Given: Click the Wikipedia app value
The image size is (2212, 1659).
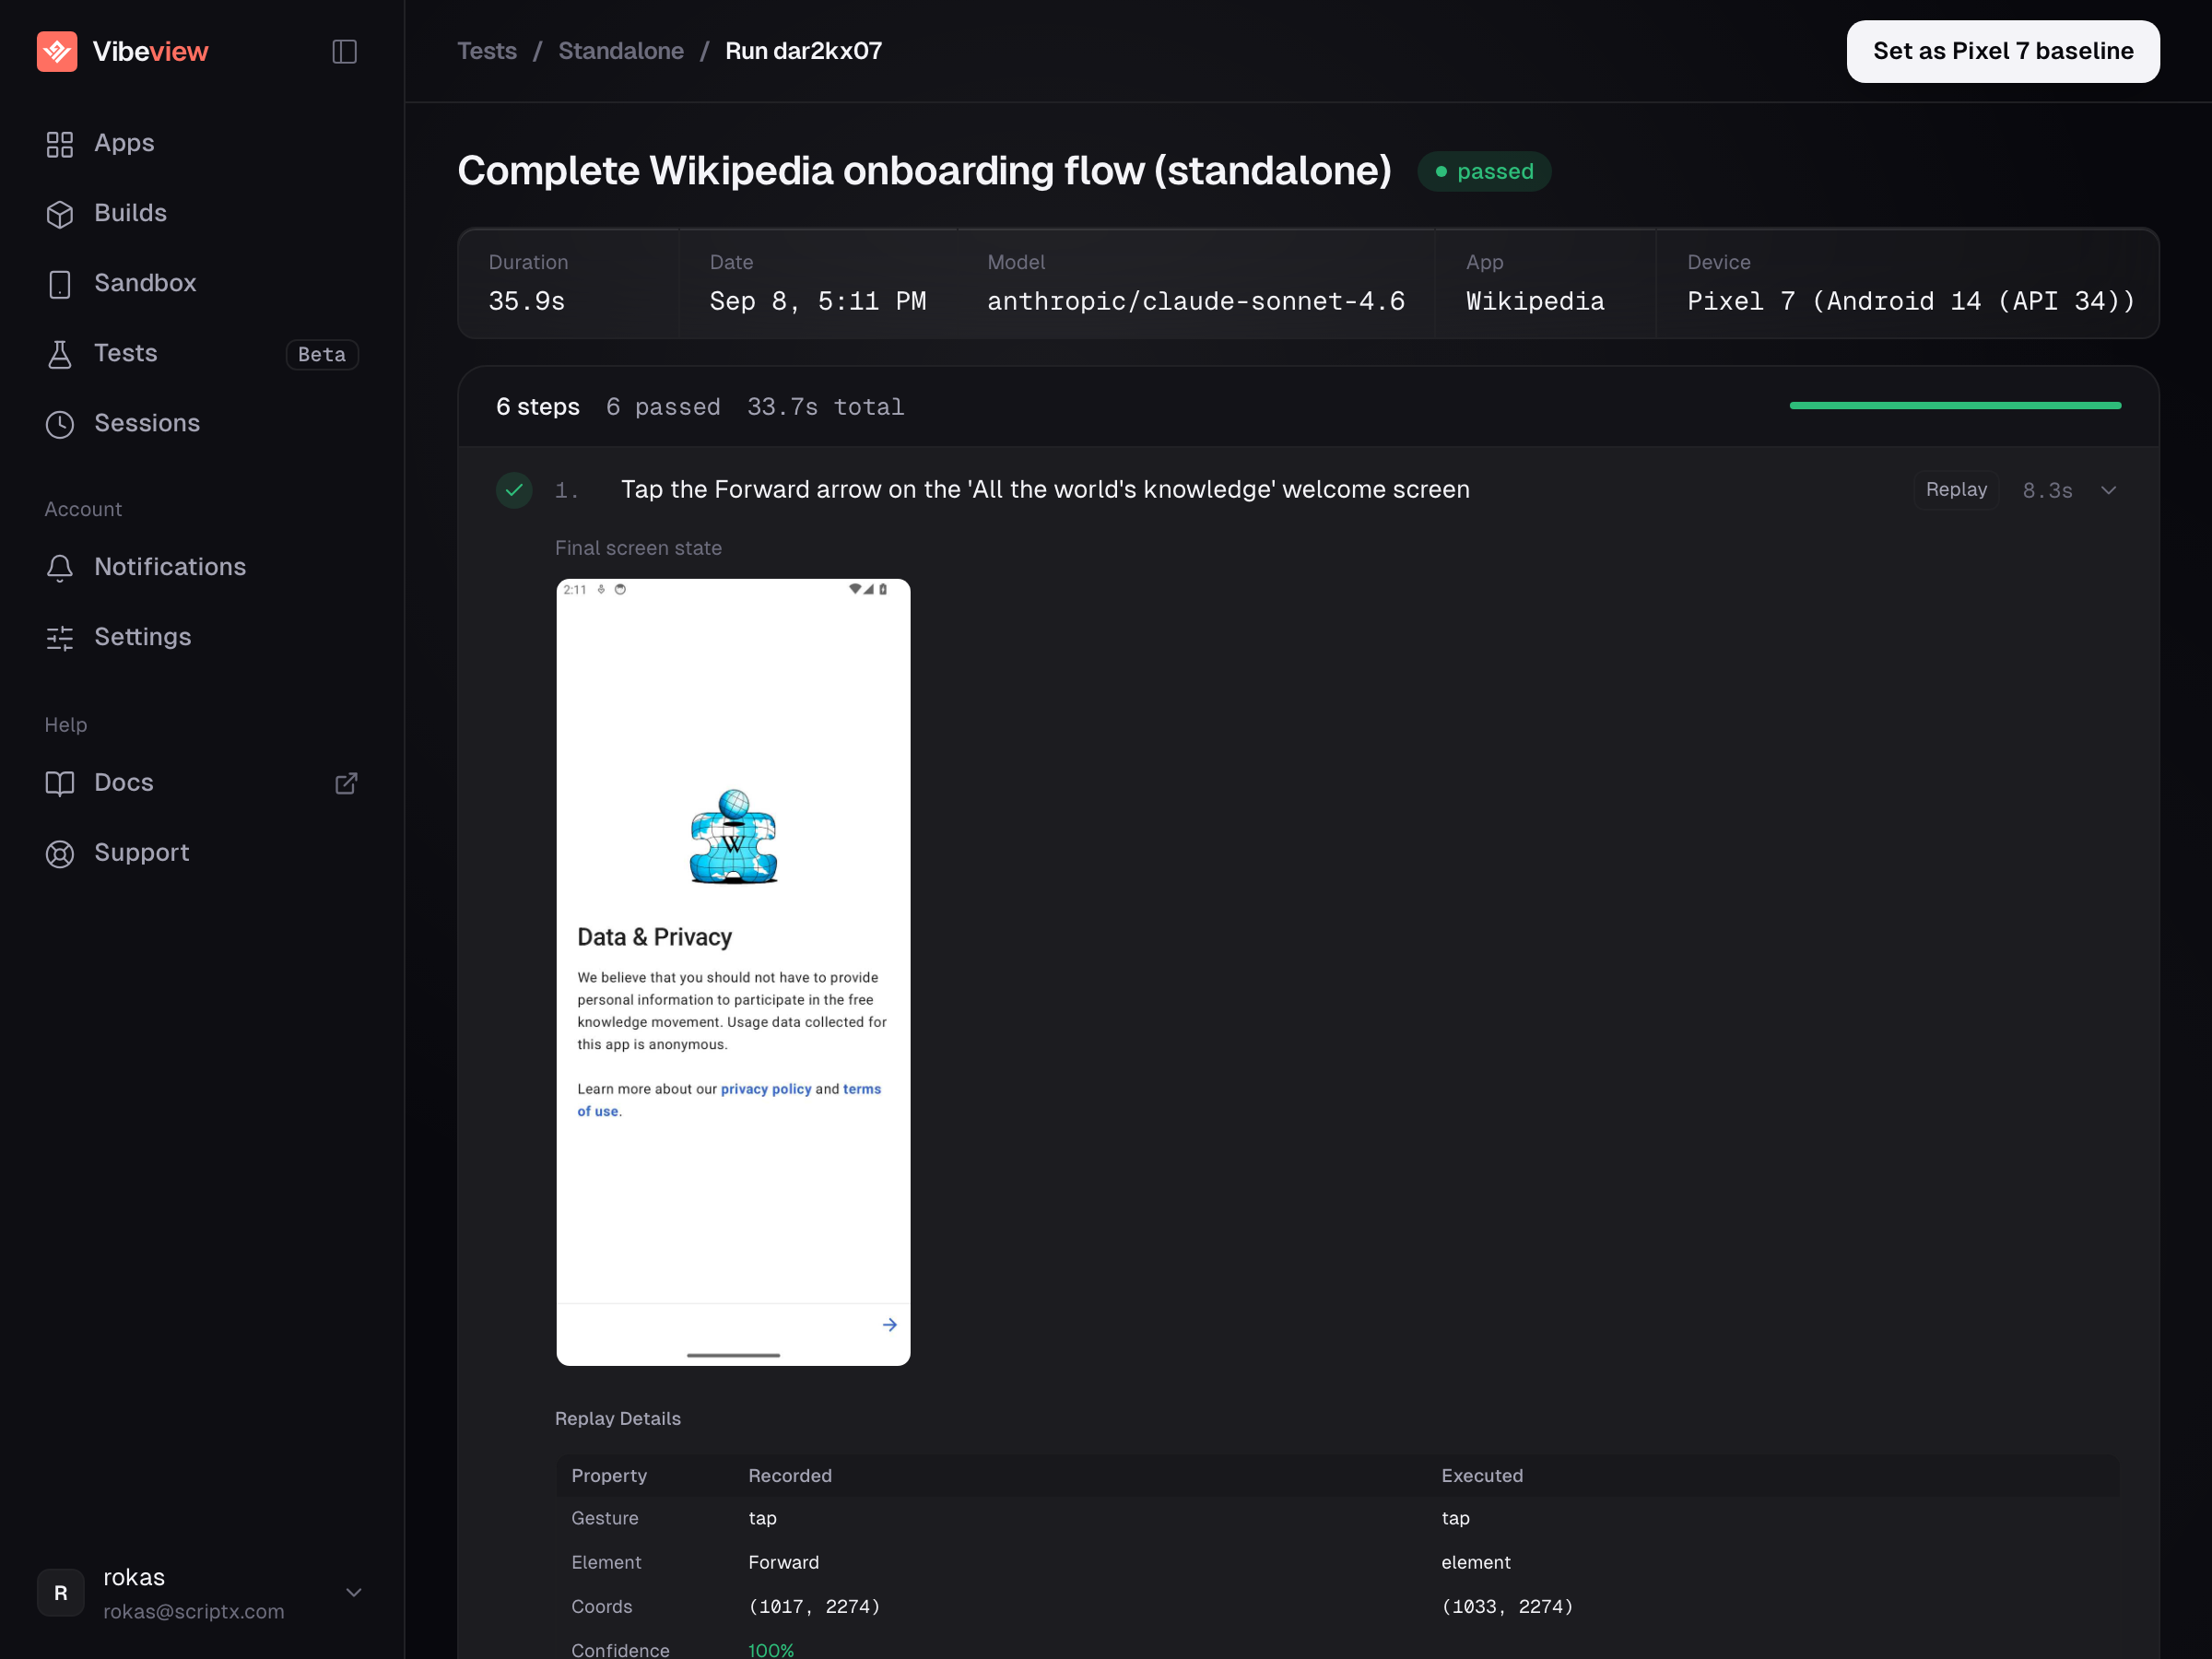Looking at the screenshot, I should coord(1535,301).
